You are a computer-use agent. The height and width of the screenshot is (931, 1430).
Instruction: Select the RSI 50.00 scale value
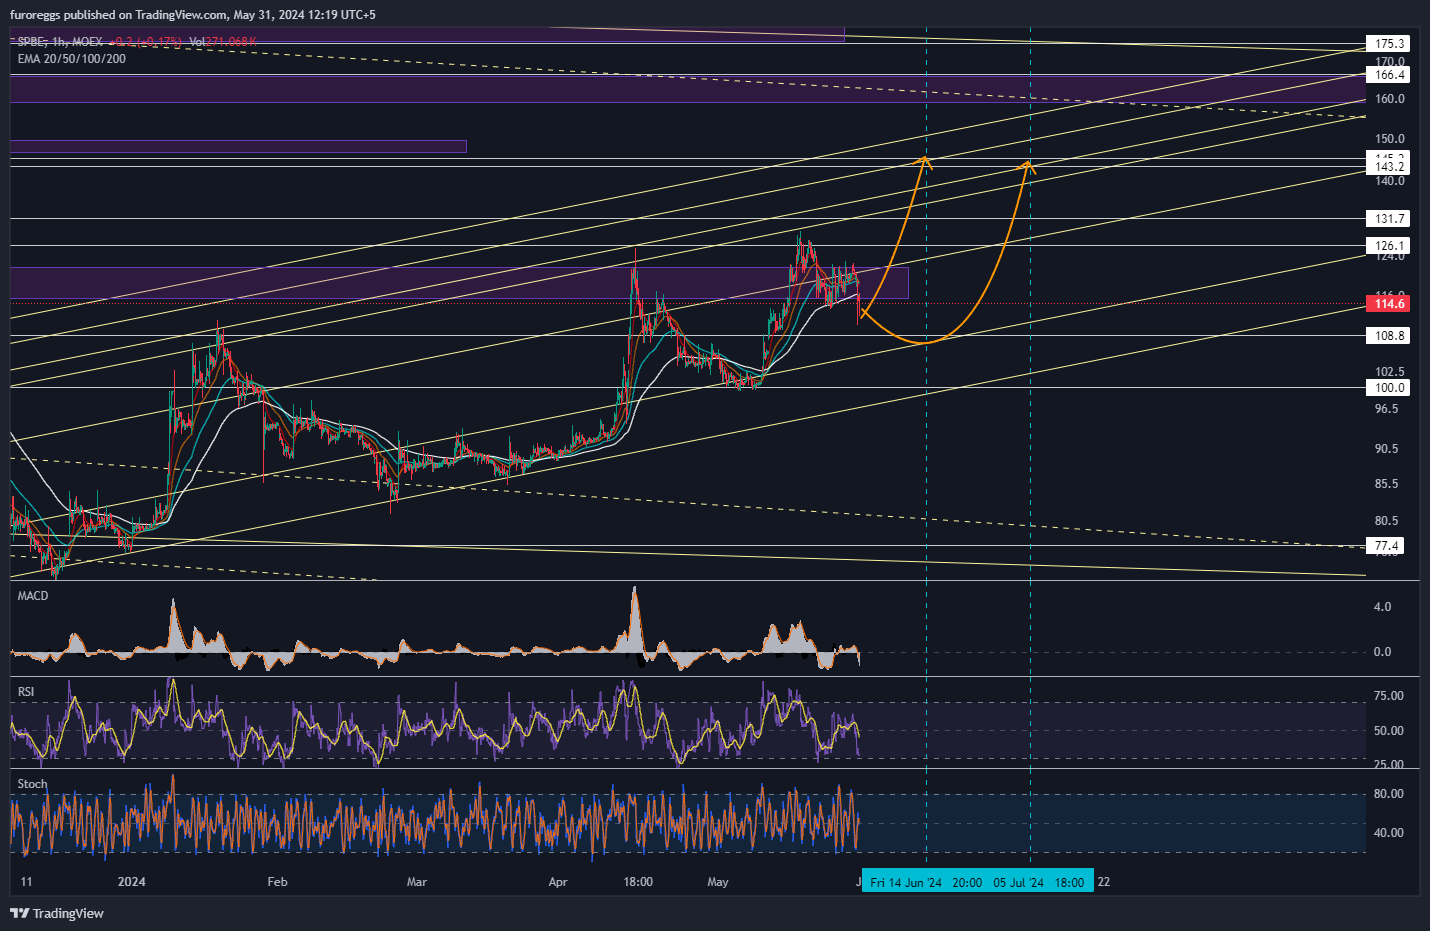point(1389,731)
